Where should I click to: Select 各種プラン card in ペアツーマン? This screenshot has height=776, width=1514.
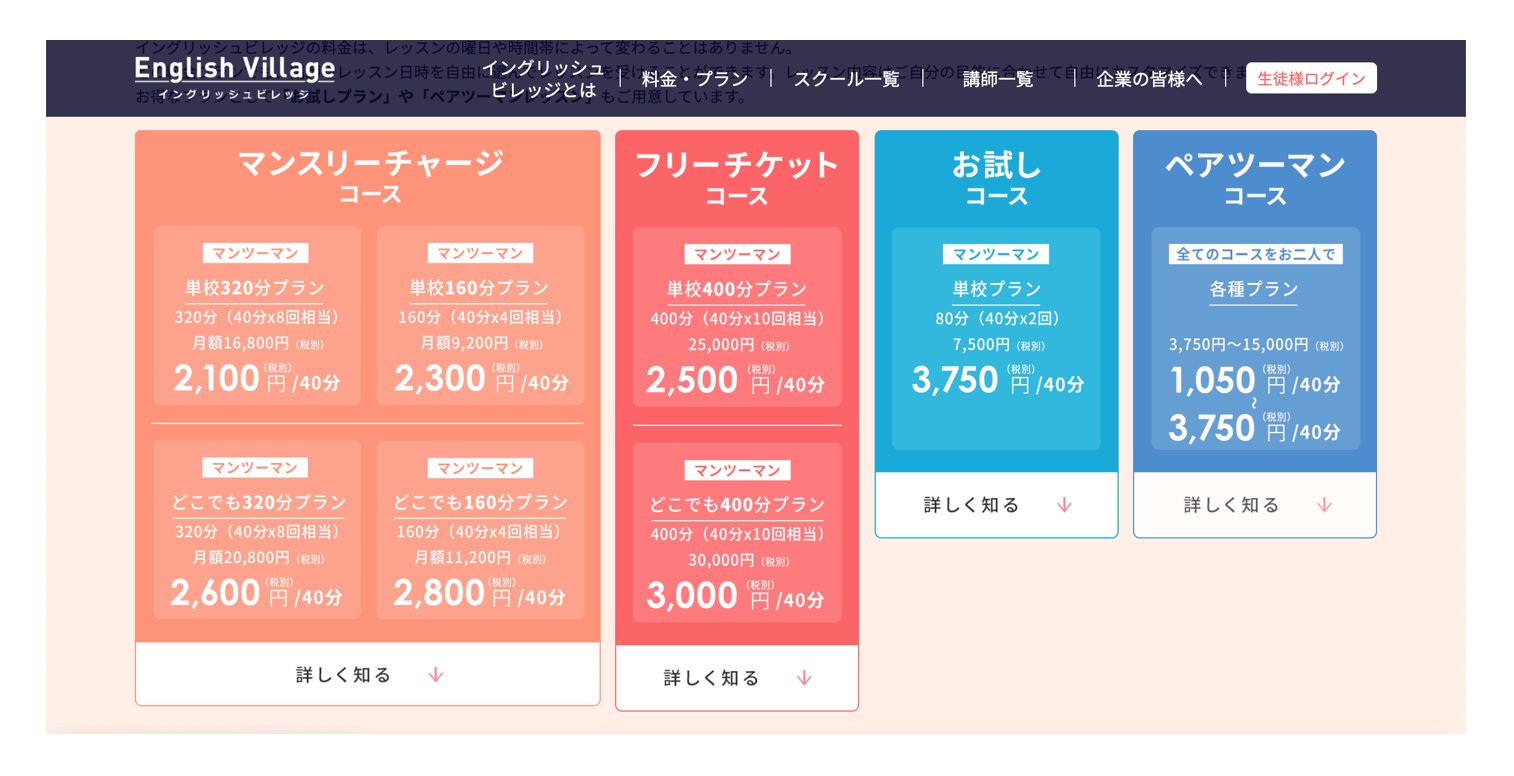coord(1255,339)
